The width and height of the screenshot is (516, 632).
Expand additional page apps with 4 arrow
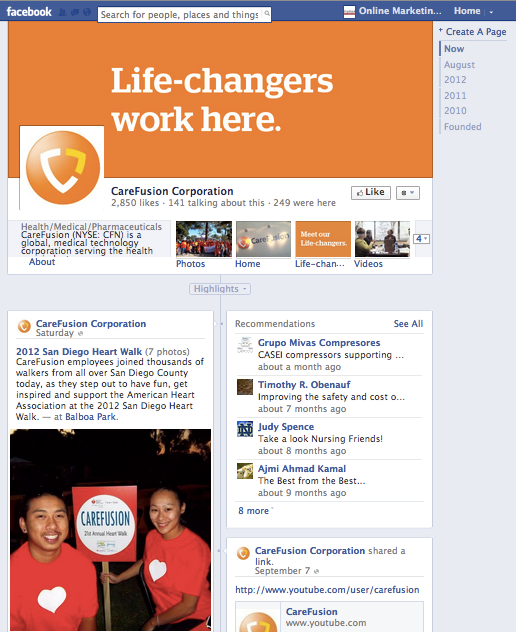pyautogui.click(x=422, y=239)
